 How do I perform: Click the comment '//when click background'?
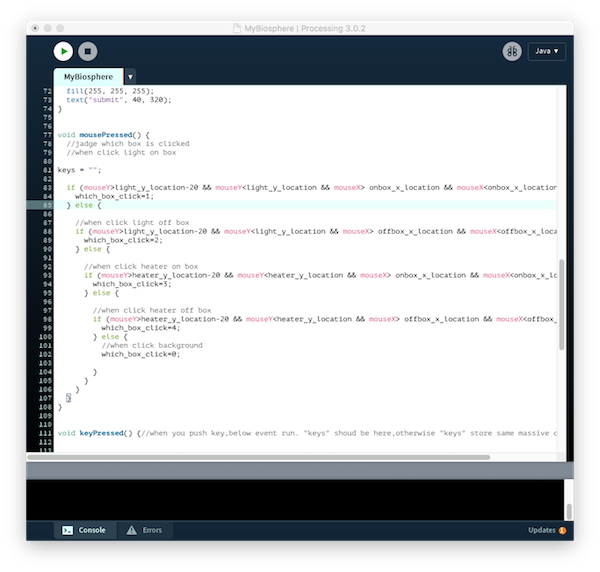[x=152, y=345]
